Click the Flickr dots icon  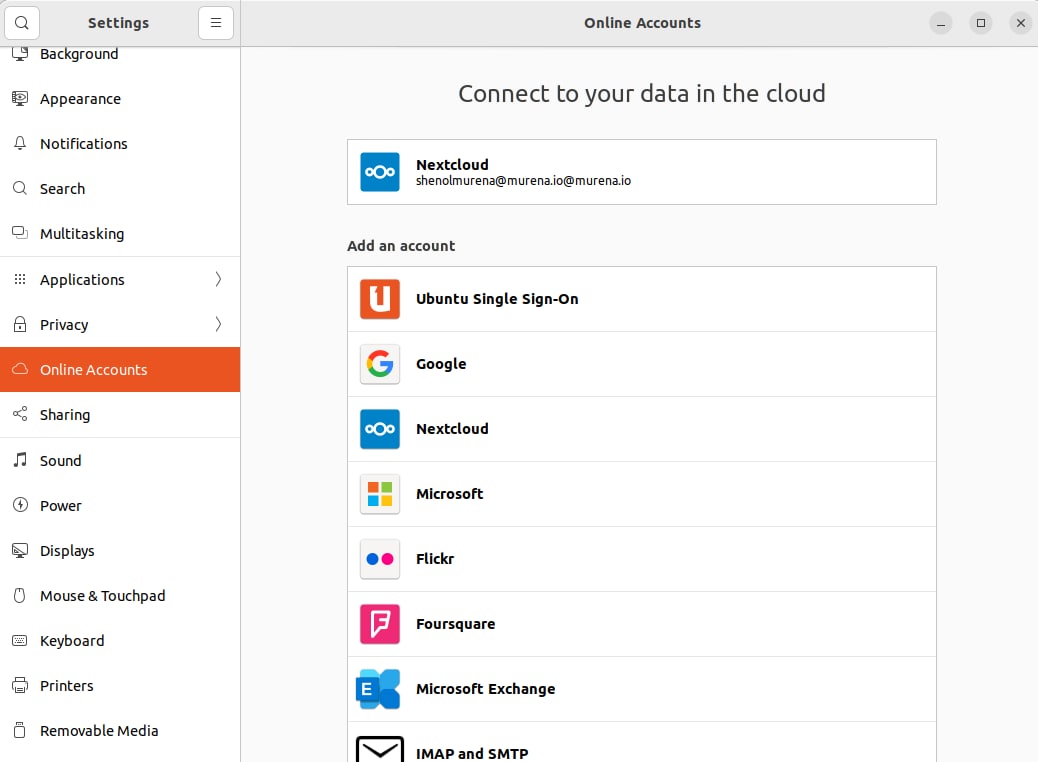(380, 559)
